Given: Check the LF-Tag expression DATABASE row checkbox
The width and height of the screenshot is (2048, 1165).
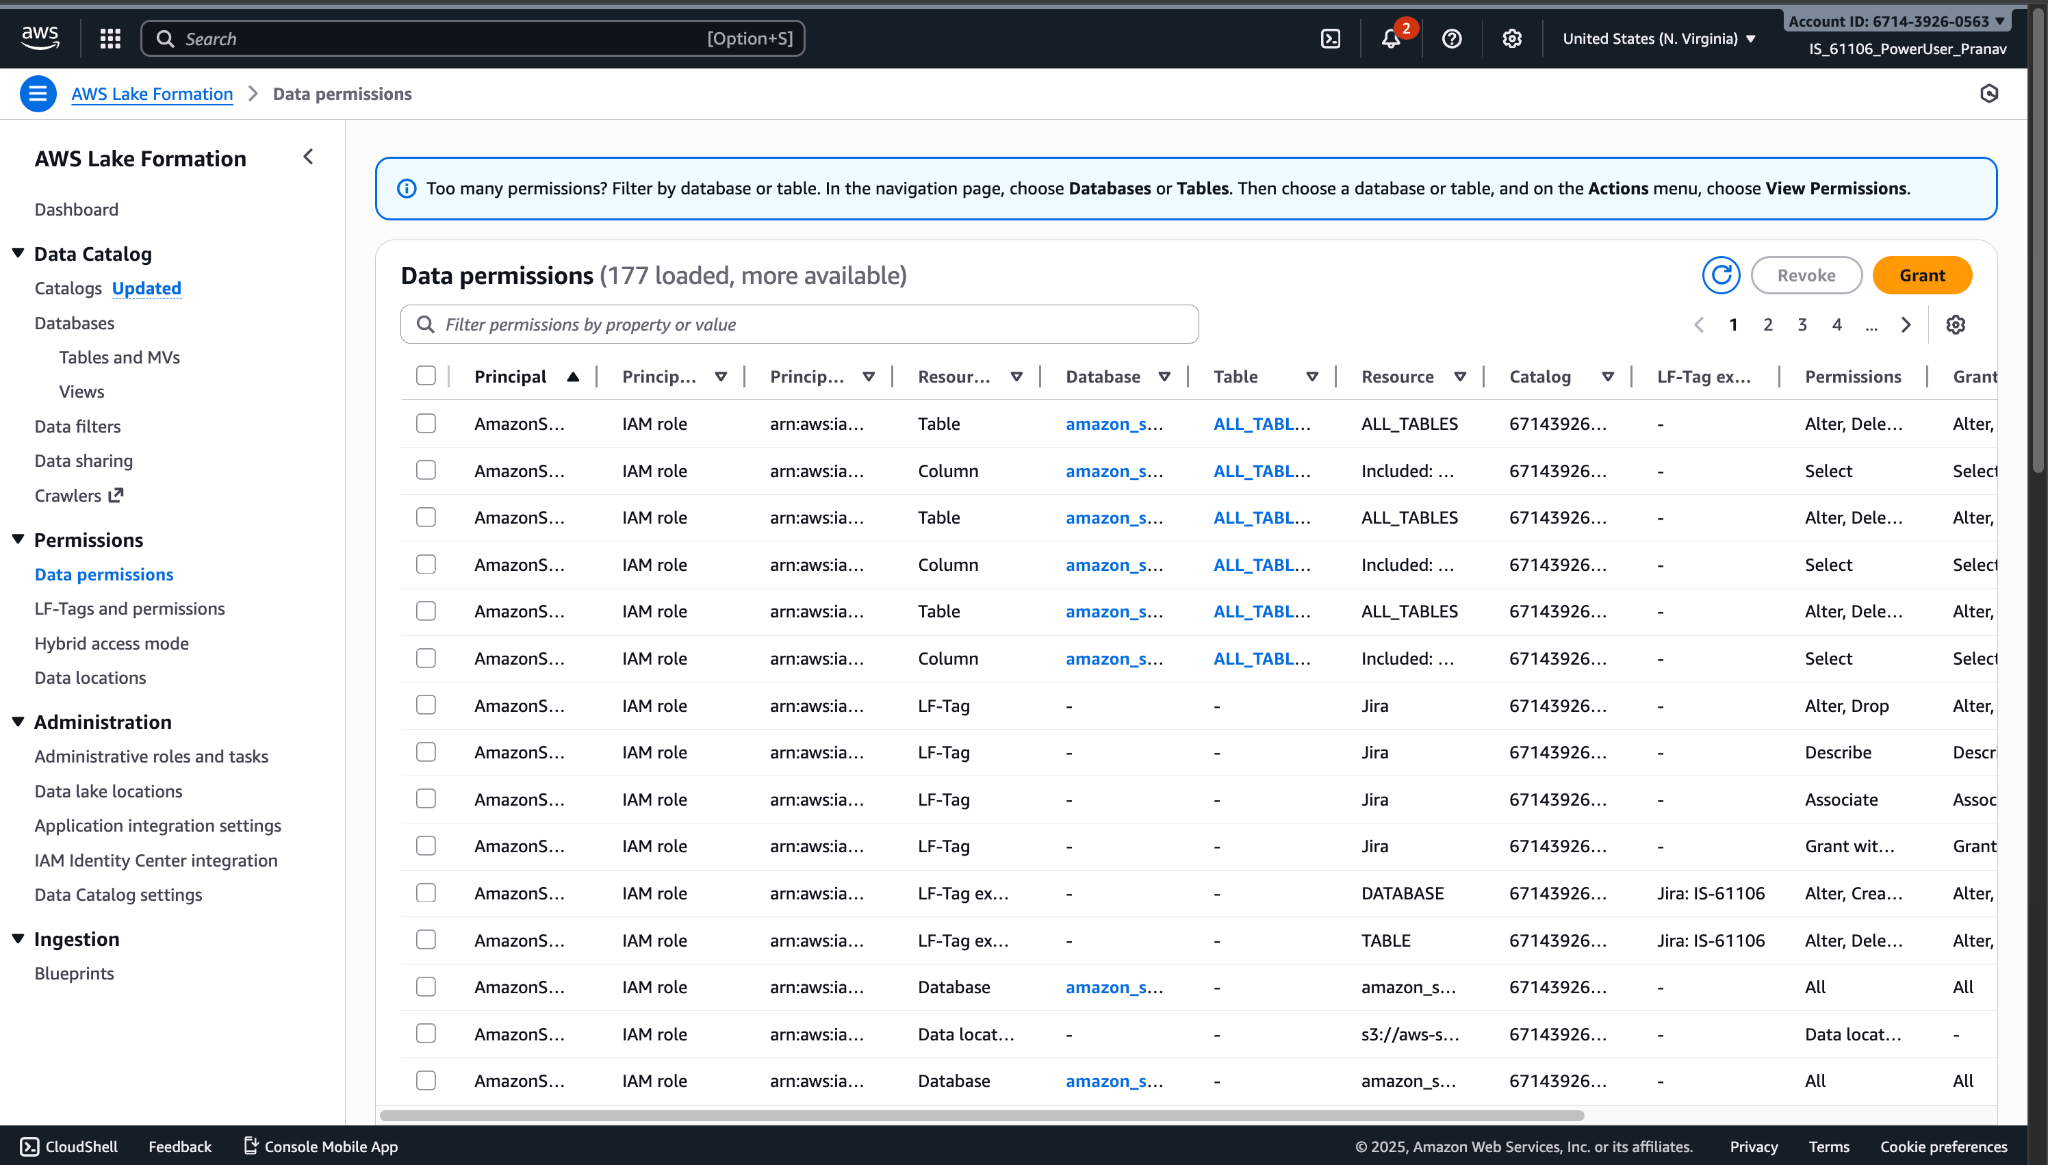Looking at the screenshot, I should point(426,893).
